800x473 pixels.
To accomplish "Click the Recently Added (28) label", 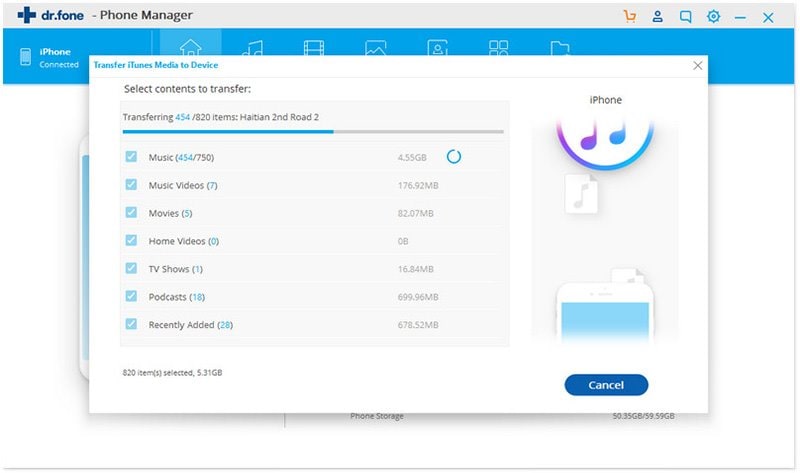I will tap(190, 325).
